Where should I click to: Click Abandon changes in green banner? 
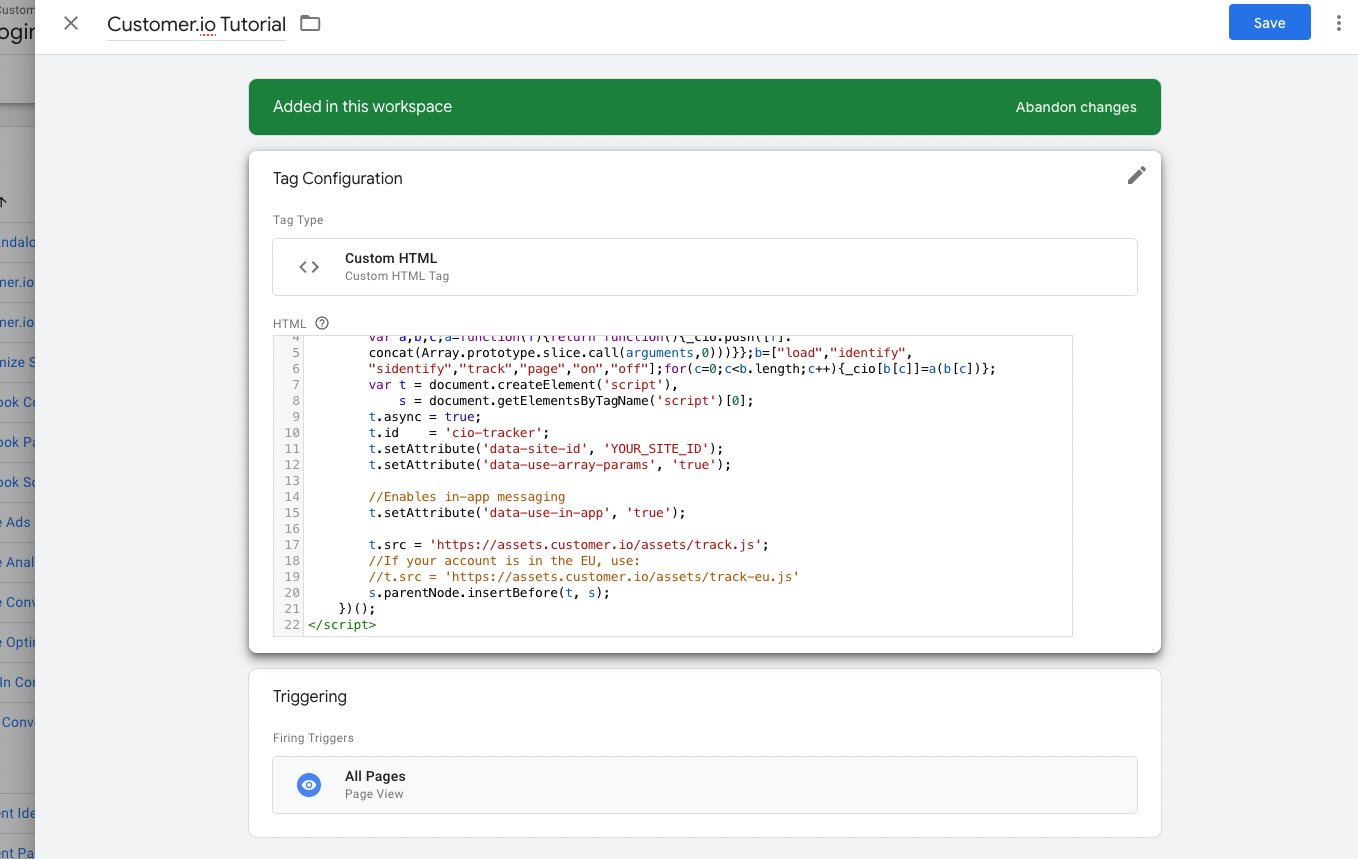click(1076, 107)
